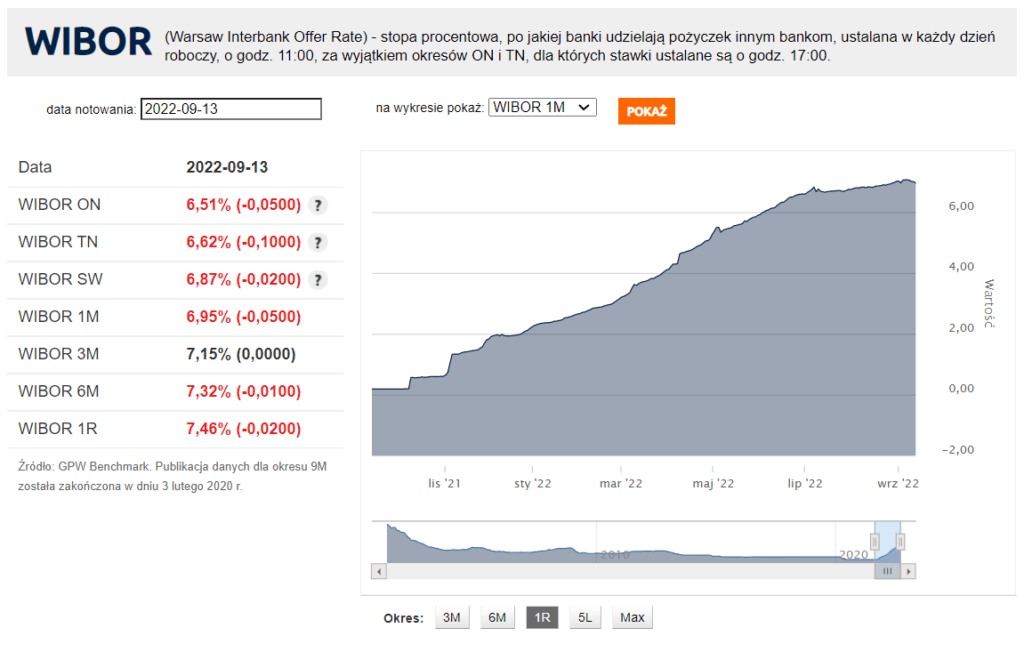Click the navigator scrollbar thumb
The height and width of the screenshot is (652, 1024).
coord(887,571)
